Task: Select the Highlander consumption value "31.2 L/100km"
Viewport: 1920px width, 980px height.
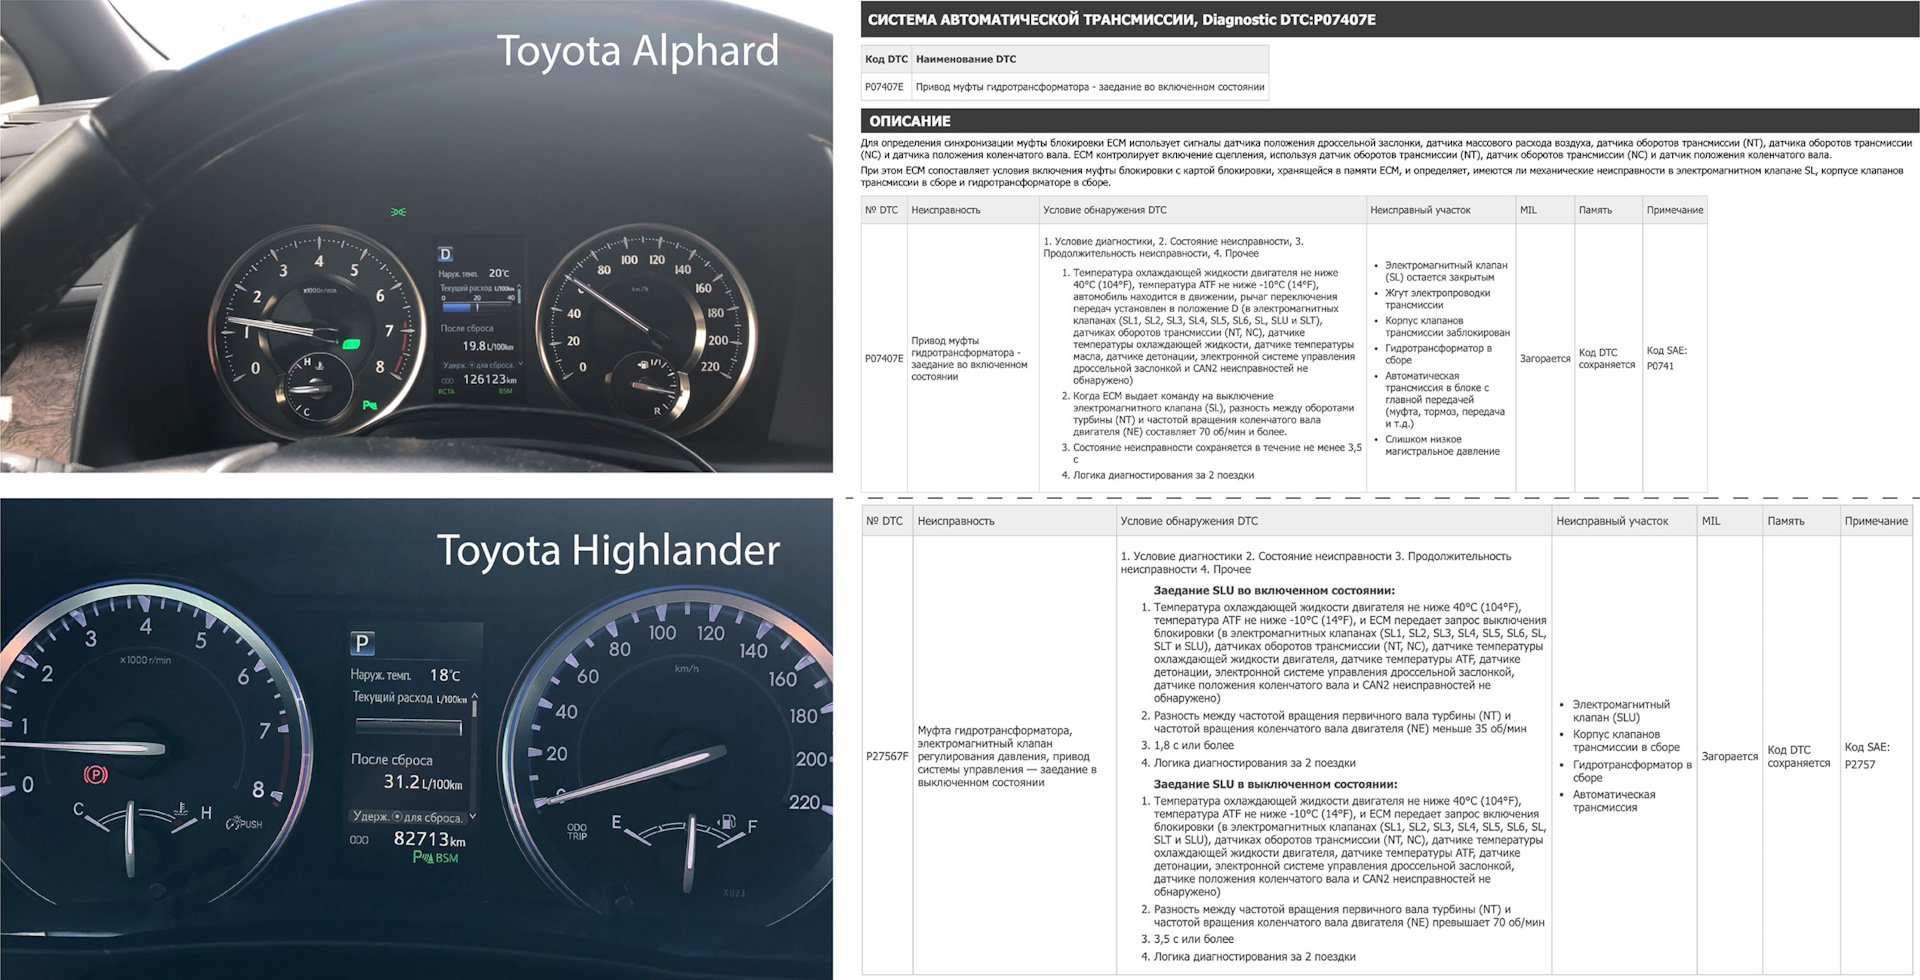Action: click(423, 782)
